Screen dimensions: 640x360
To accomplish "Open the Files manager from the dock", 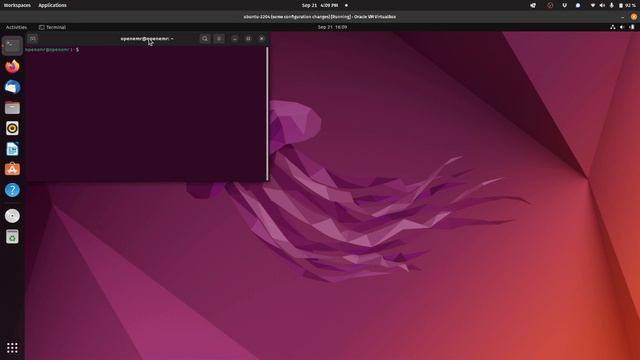I will (12, 108).
